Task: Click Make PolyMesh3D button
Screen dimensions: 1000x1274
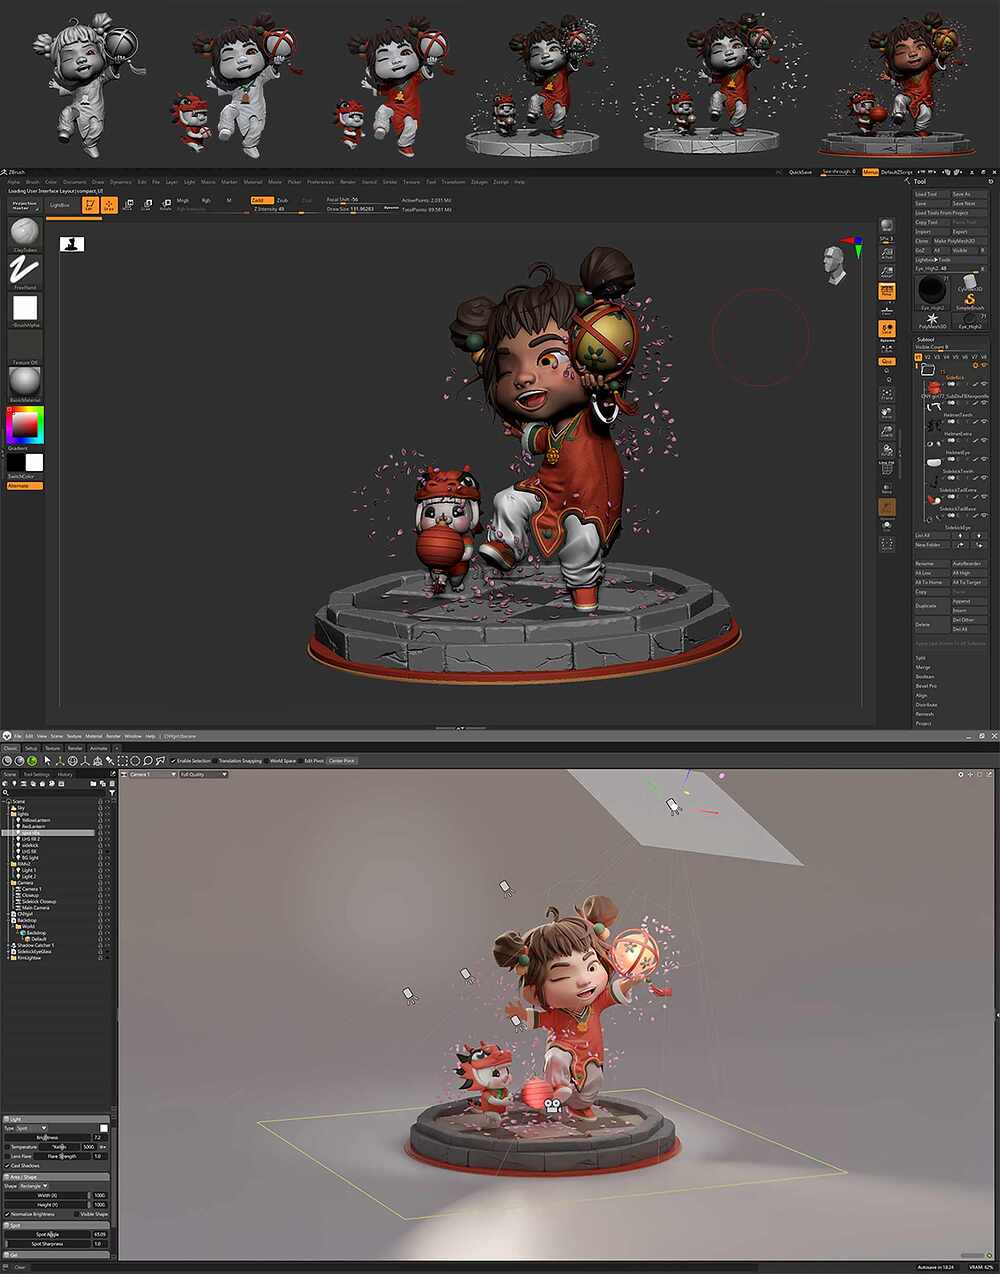Action: (x=960, y=241)
